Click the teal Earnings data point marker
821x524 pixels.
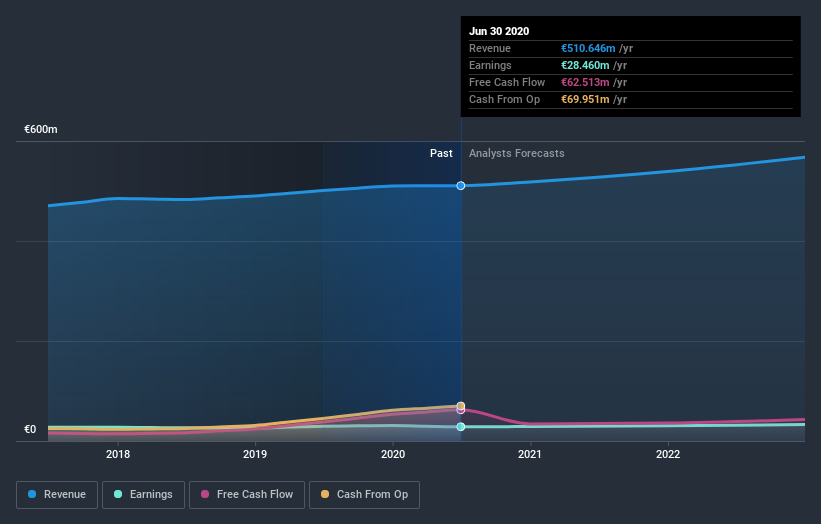[x=461, y=427]
